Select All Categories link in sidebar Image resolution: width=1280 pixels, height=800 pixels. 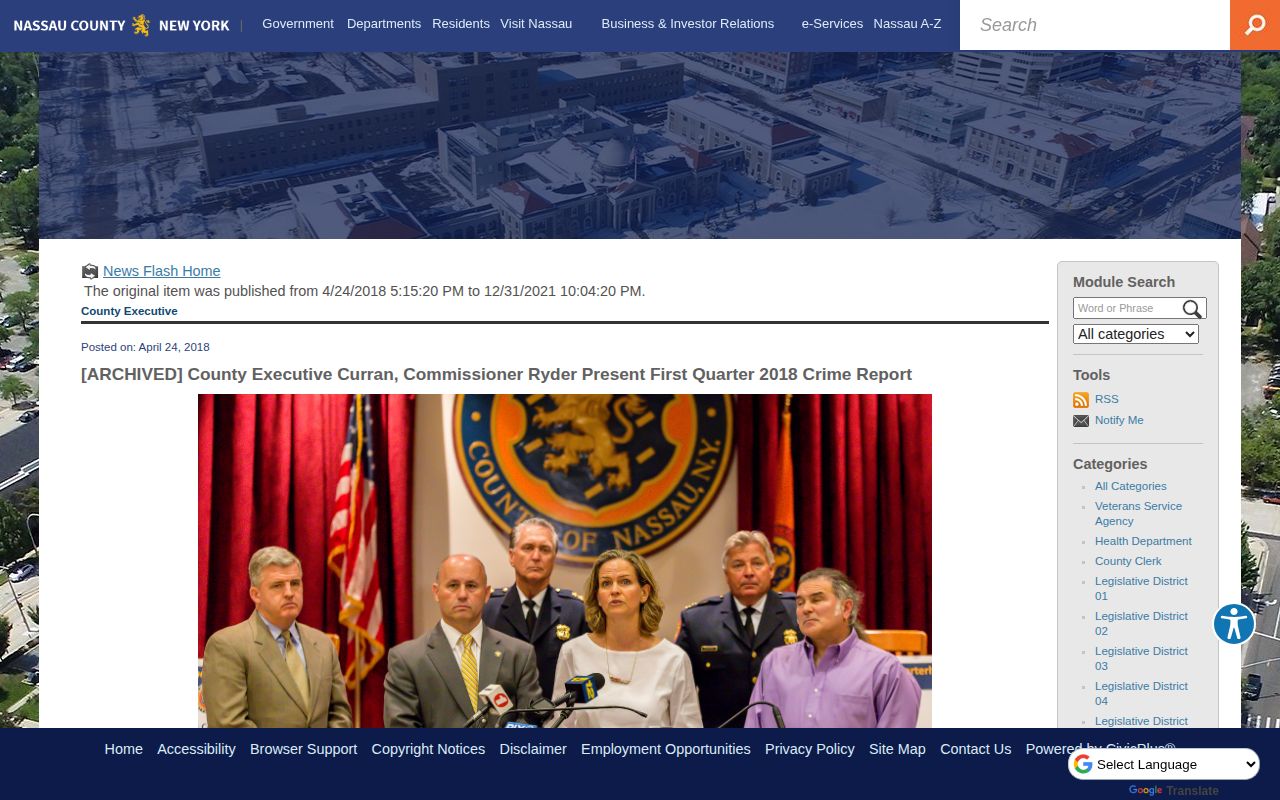[1131, 486]
